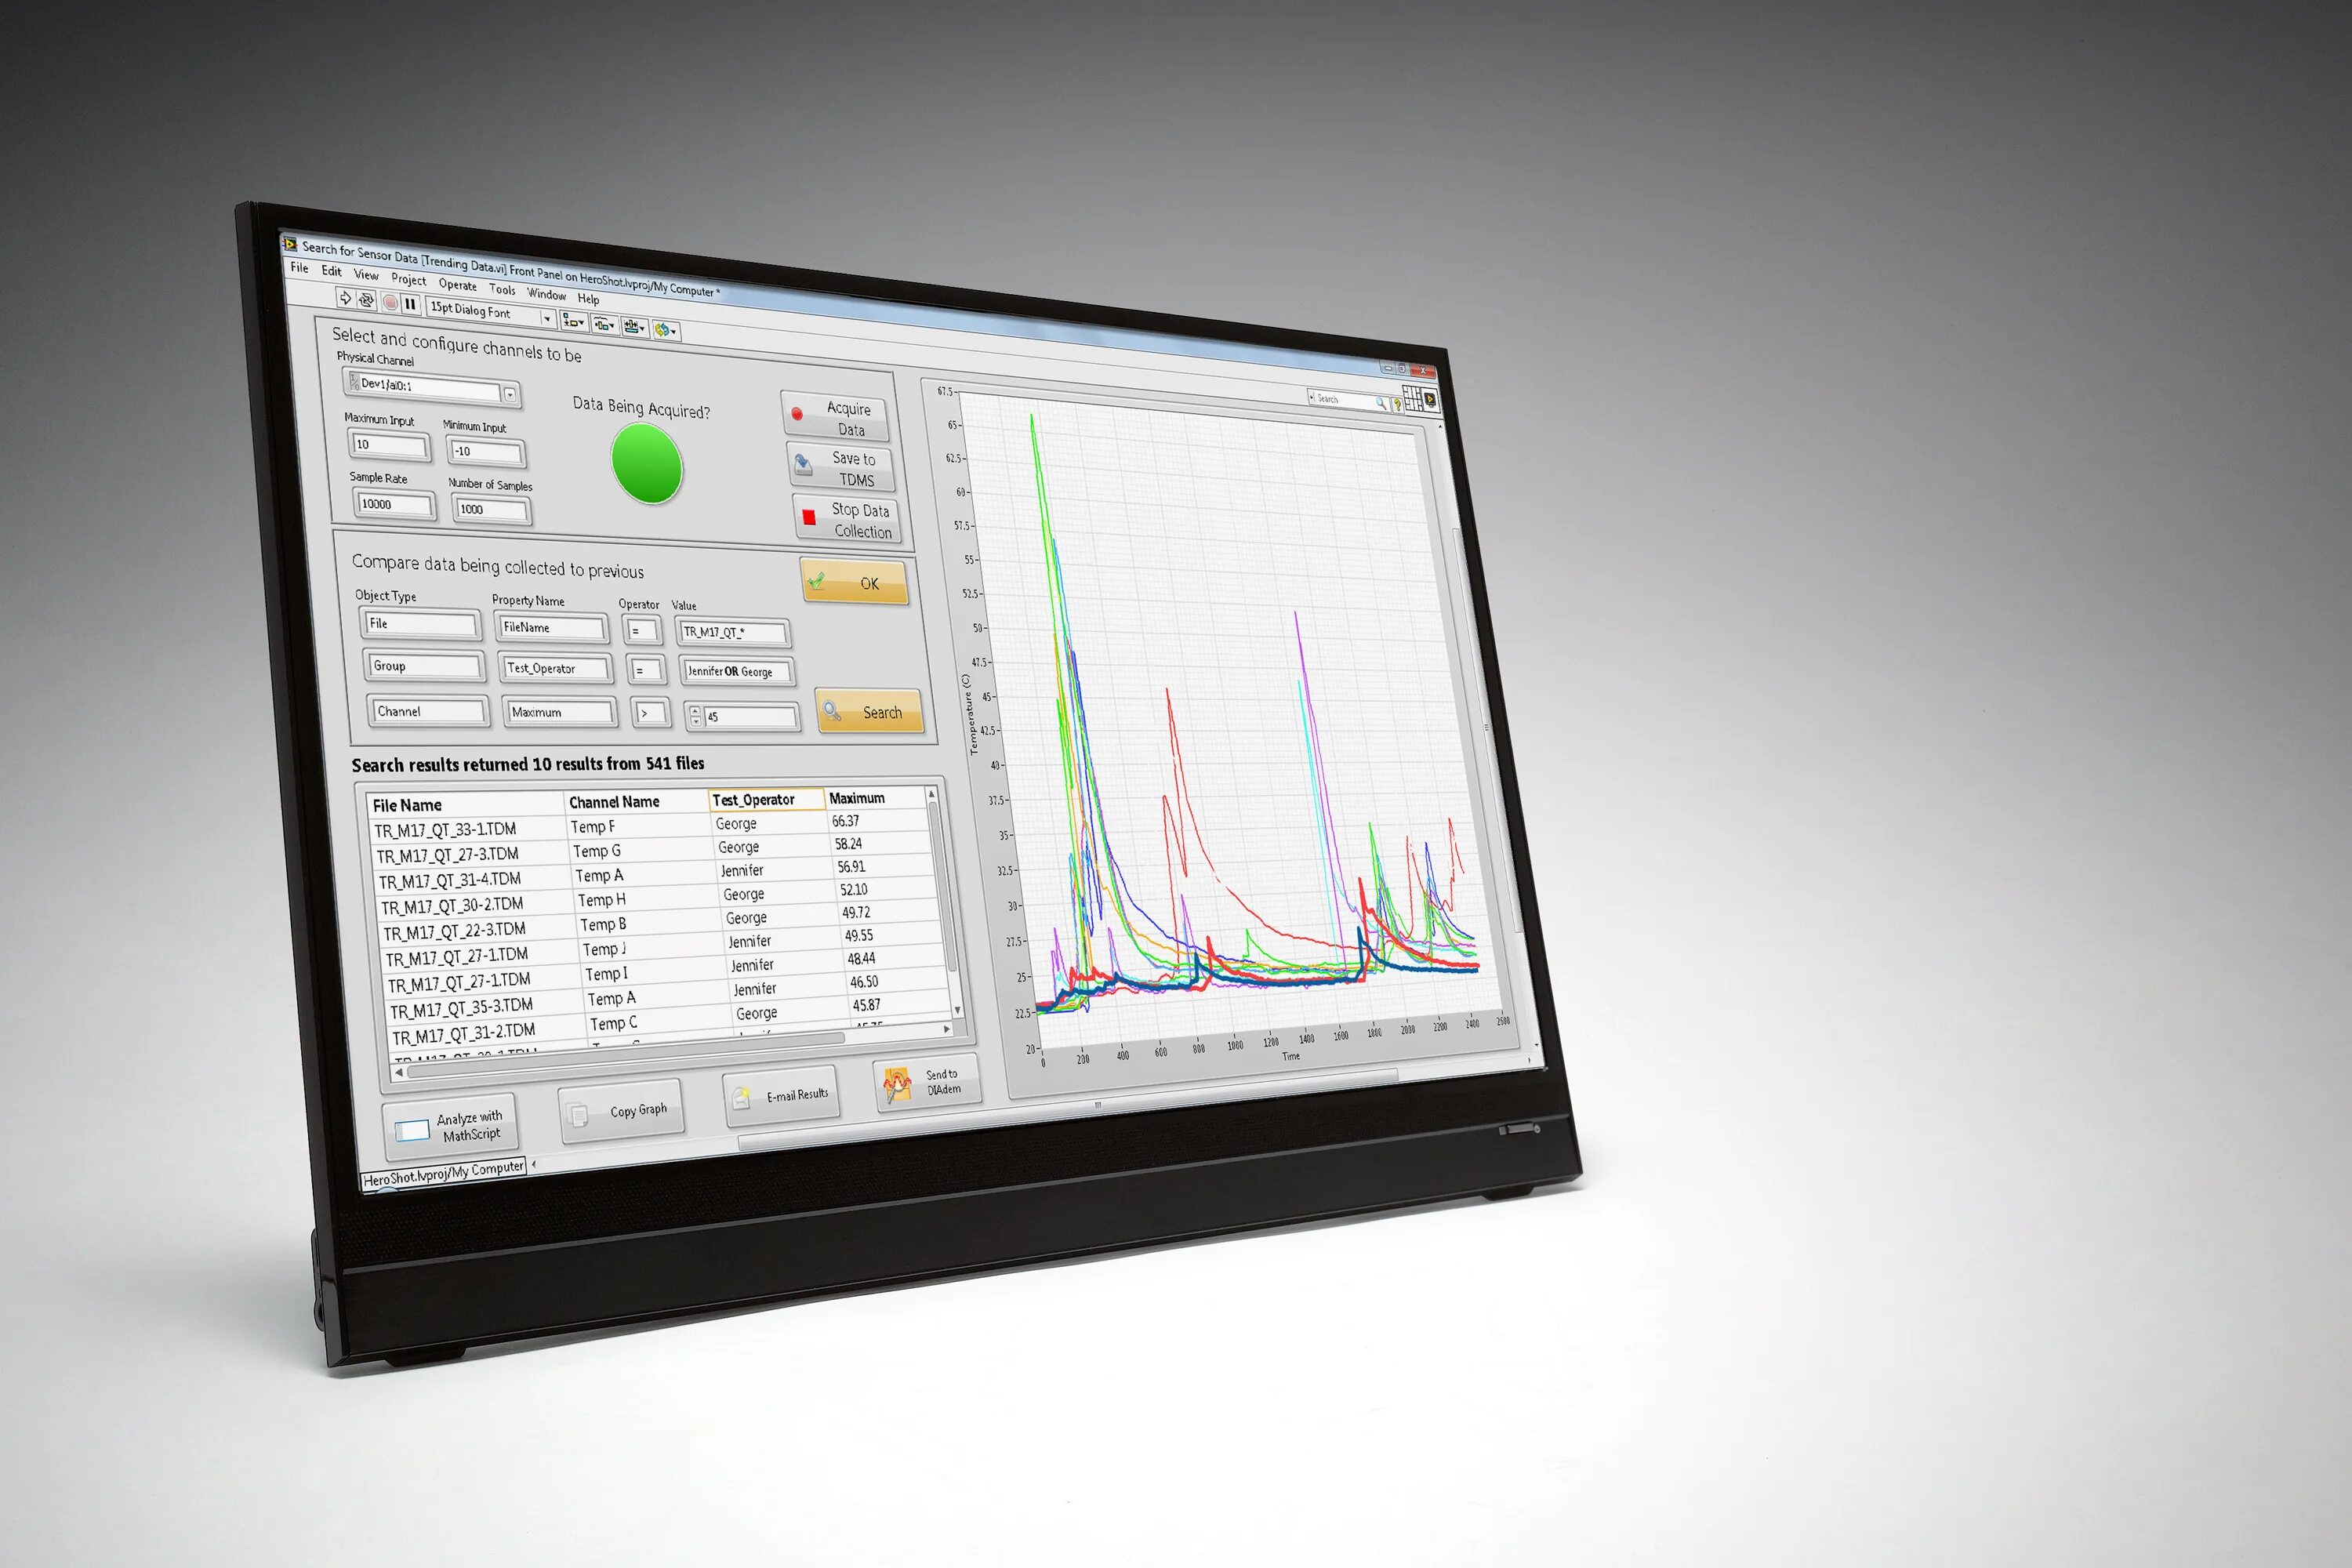Open the Group Object Type selector
The width and height of the screenshot is (2352, 1568).
(425, 666)
